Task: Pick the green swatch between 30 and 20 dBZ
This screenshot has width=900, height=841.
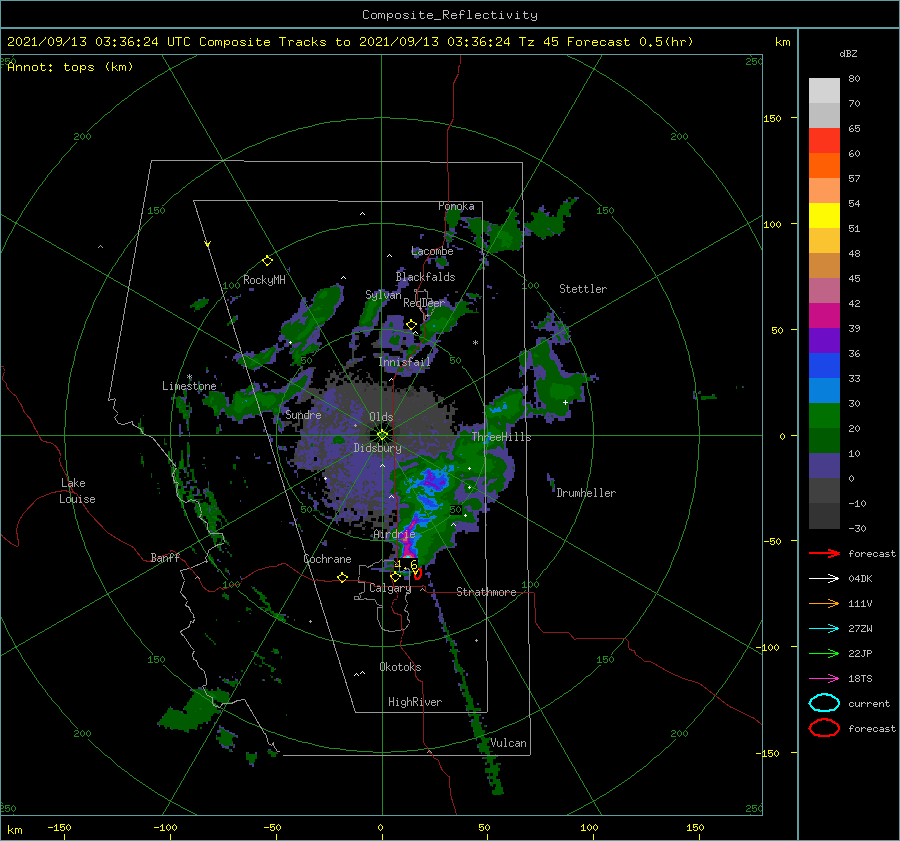Action: tap(824, 416)
